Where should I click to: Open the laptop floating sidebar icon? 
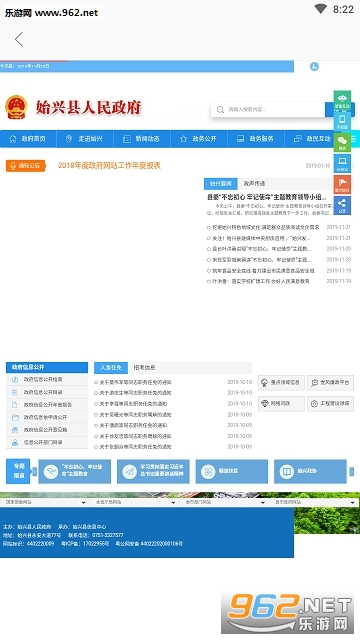(342, 163)
